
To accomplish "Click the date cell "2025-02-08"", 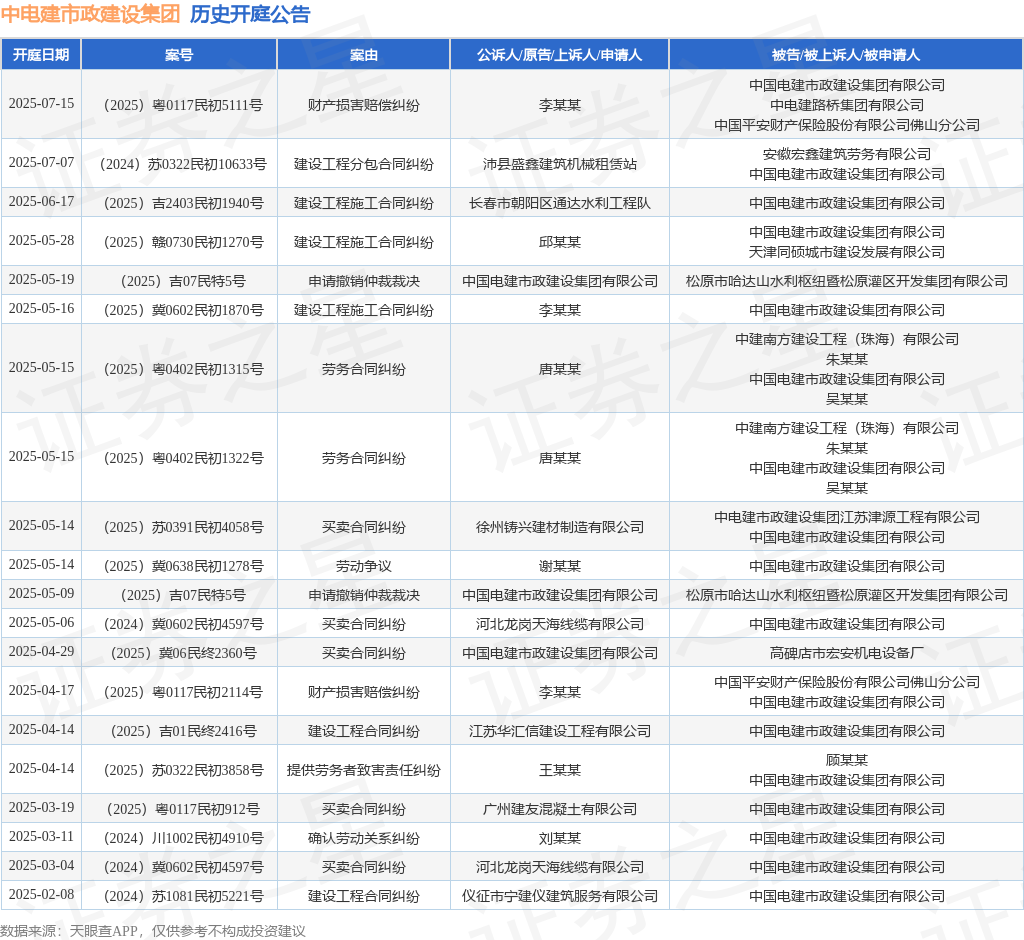I will (x=41, y=895).
